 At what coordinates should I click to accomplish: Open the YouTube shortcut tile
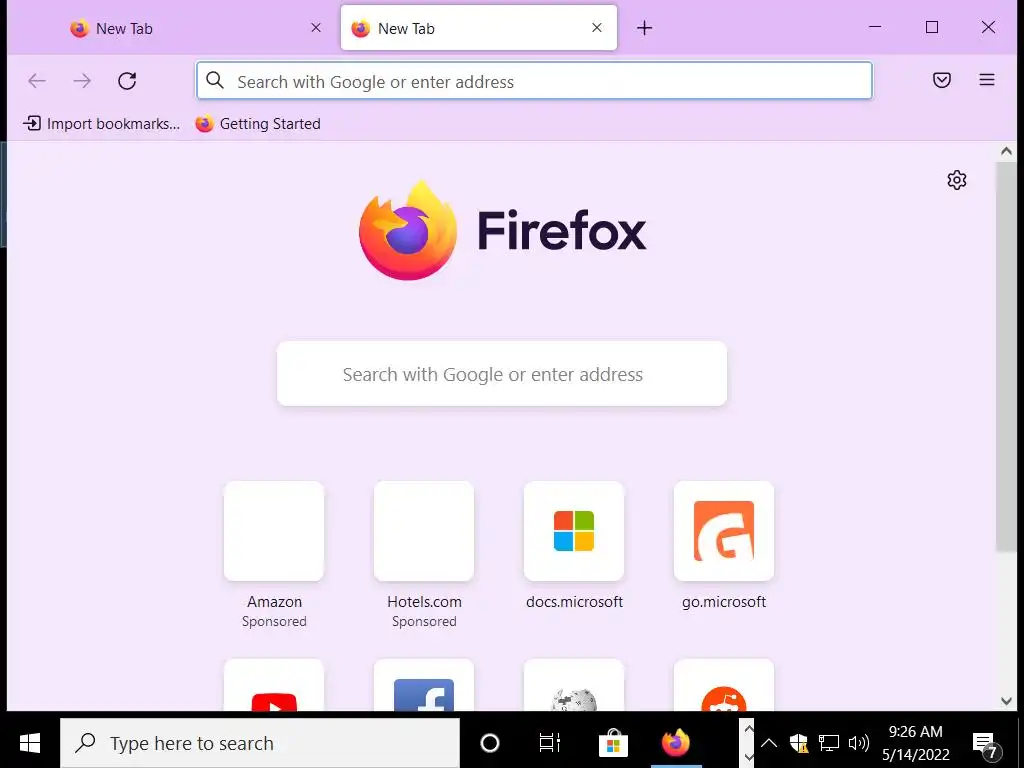coord(274,685)
